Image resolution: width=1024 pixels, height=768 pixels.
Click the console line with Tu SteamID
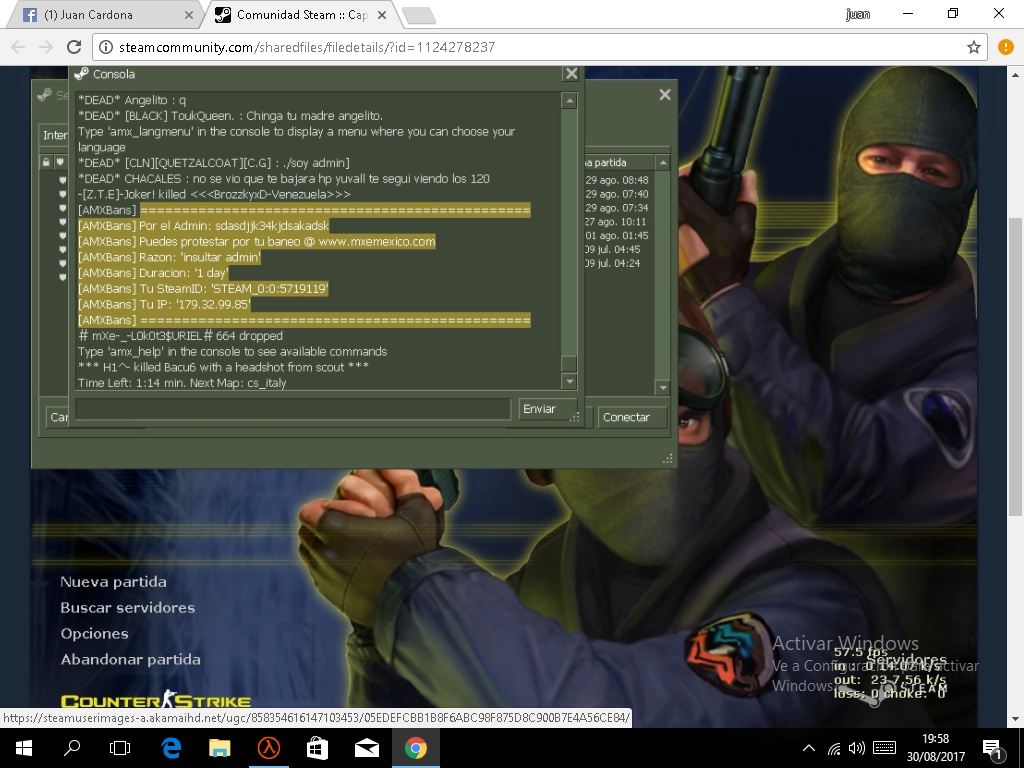point(203,289)
